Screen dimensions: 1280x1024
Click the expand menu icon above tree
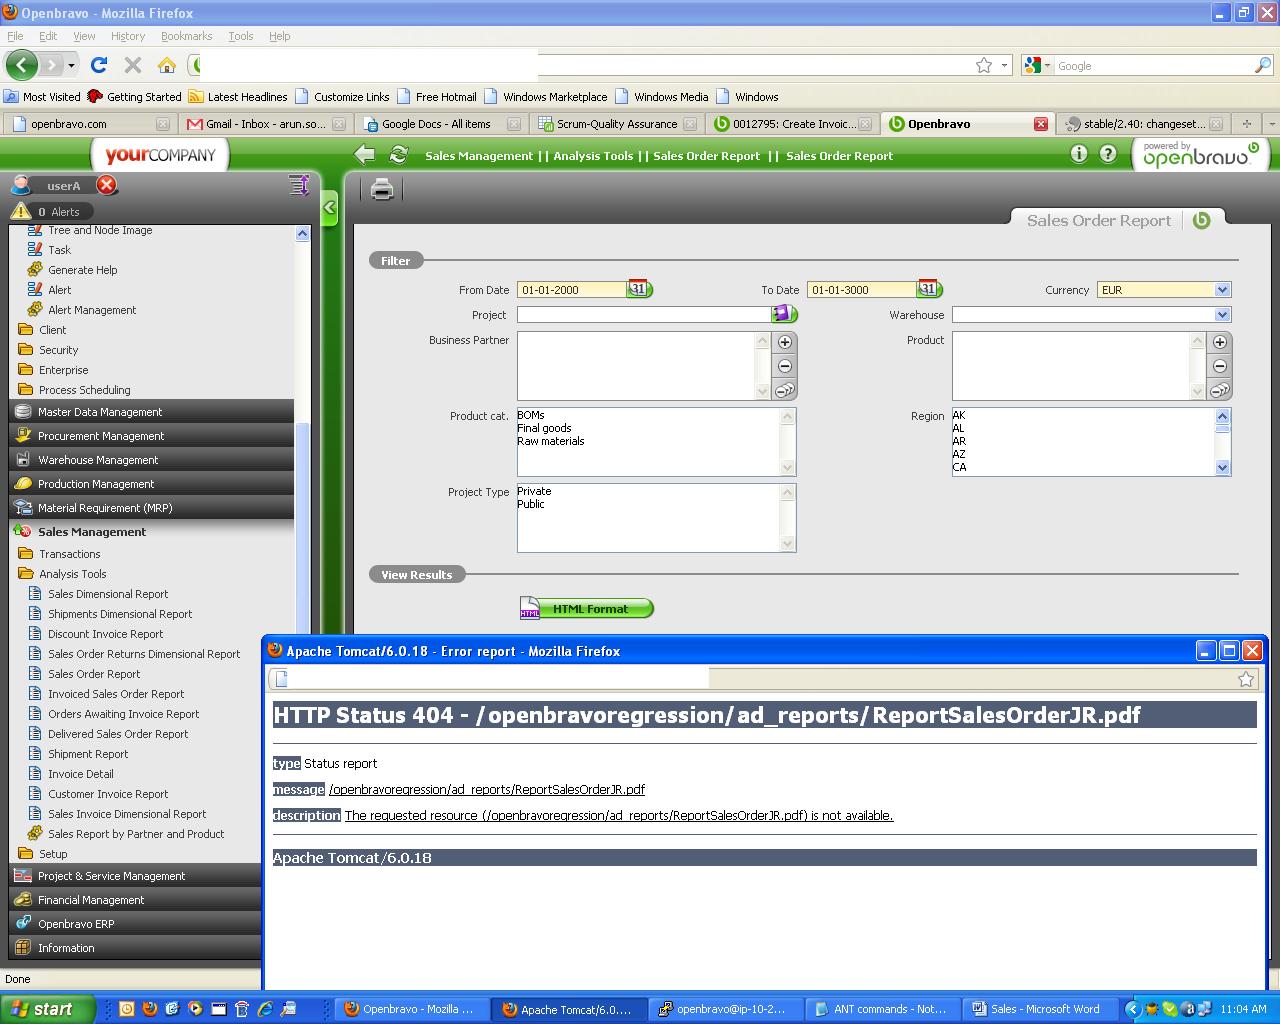click(298, 185)
